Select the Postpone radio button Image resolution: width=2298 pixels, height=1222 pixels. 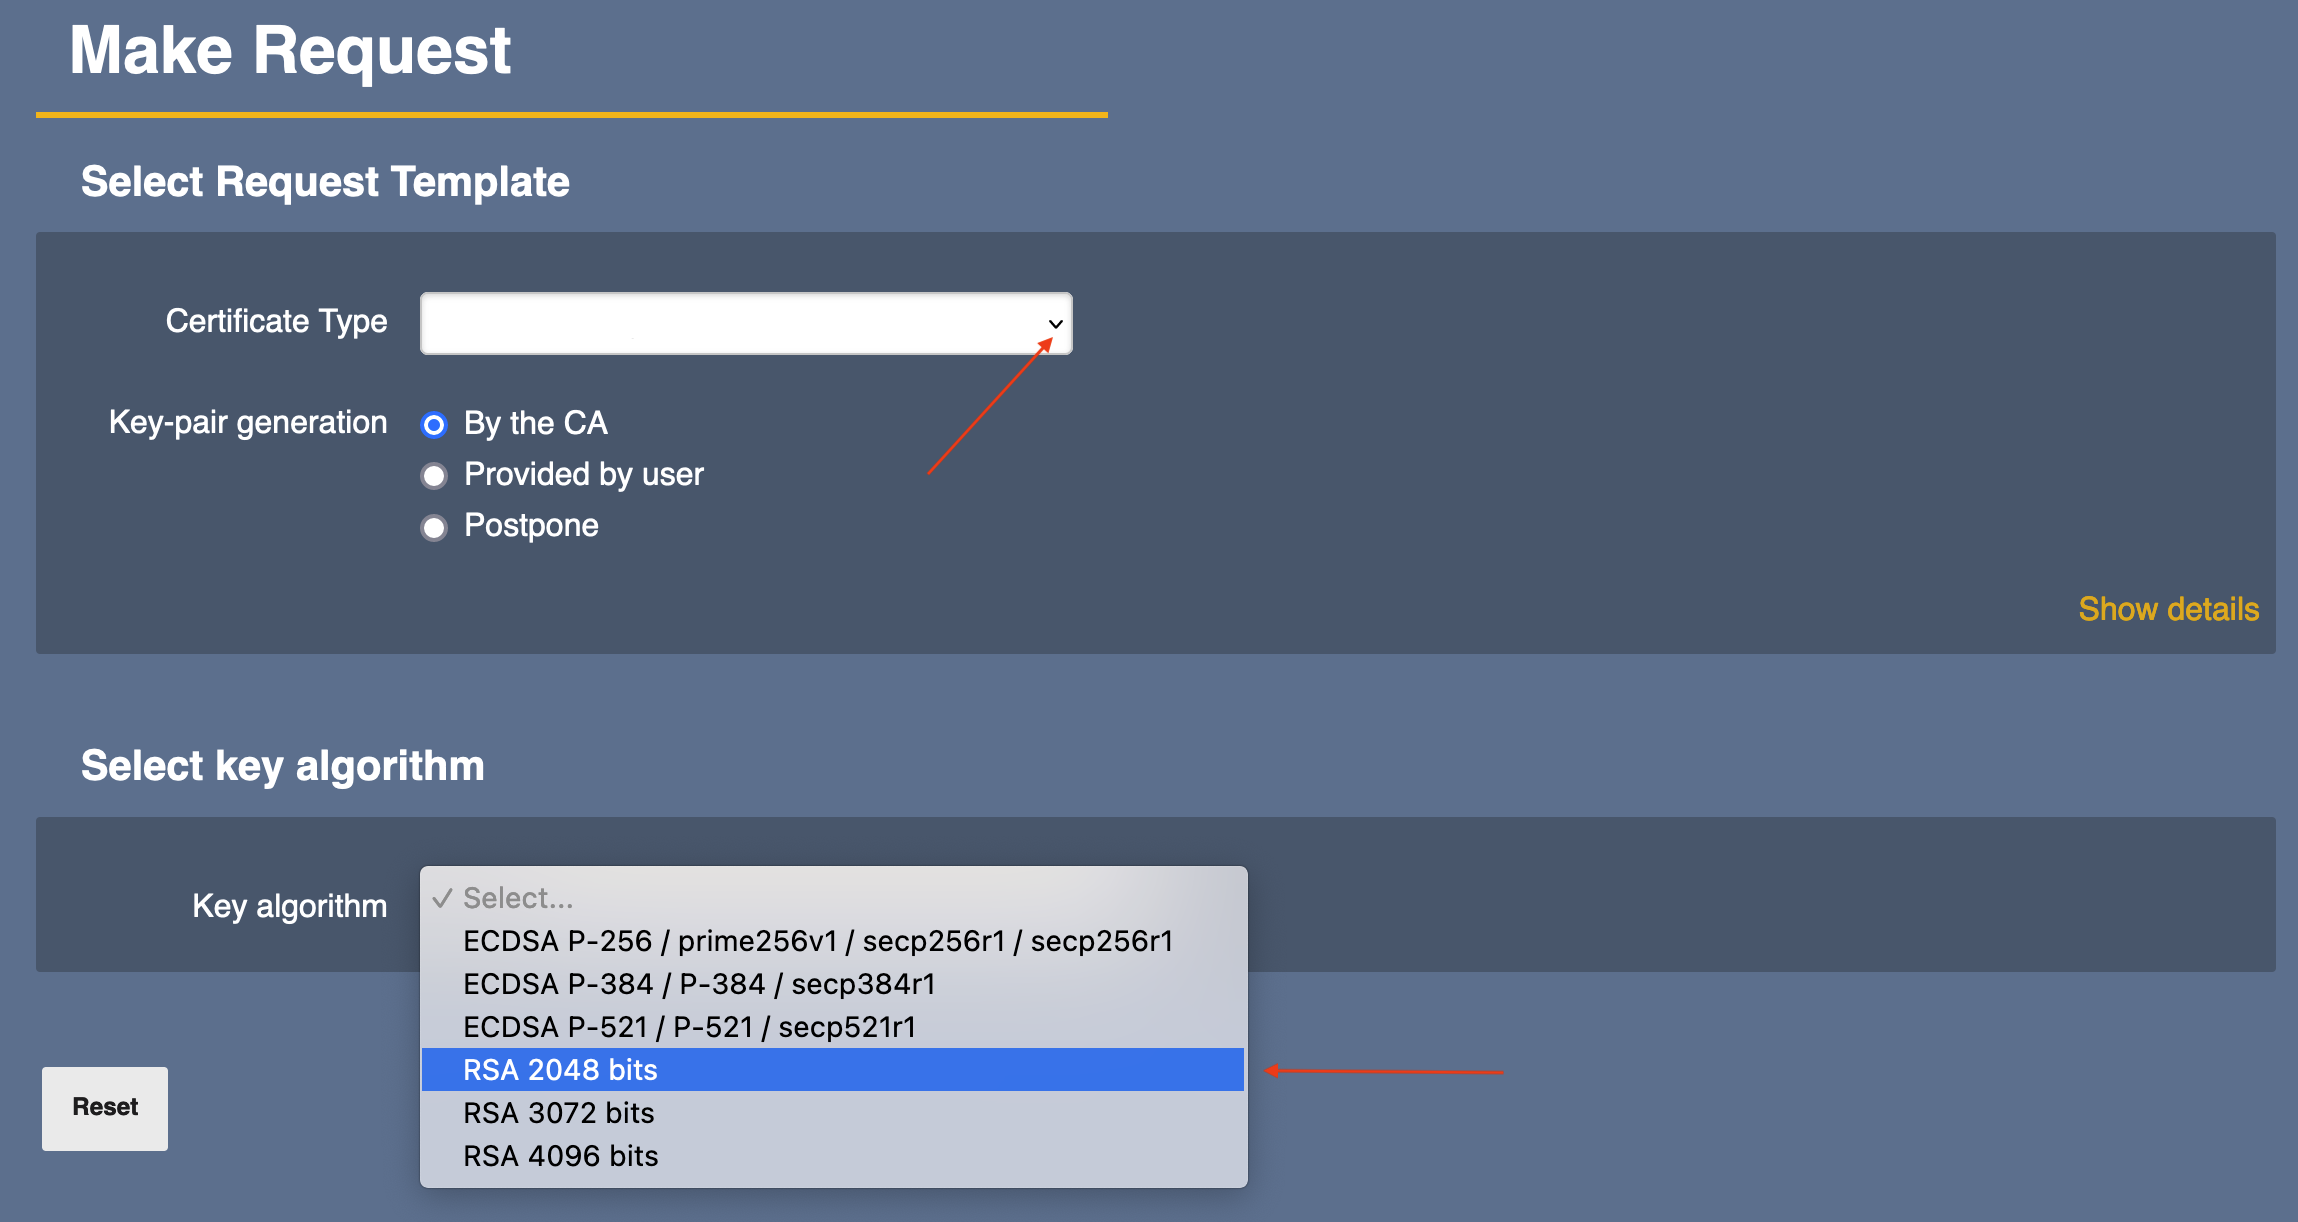[x=434, y=527]
